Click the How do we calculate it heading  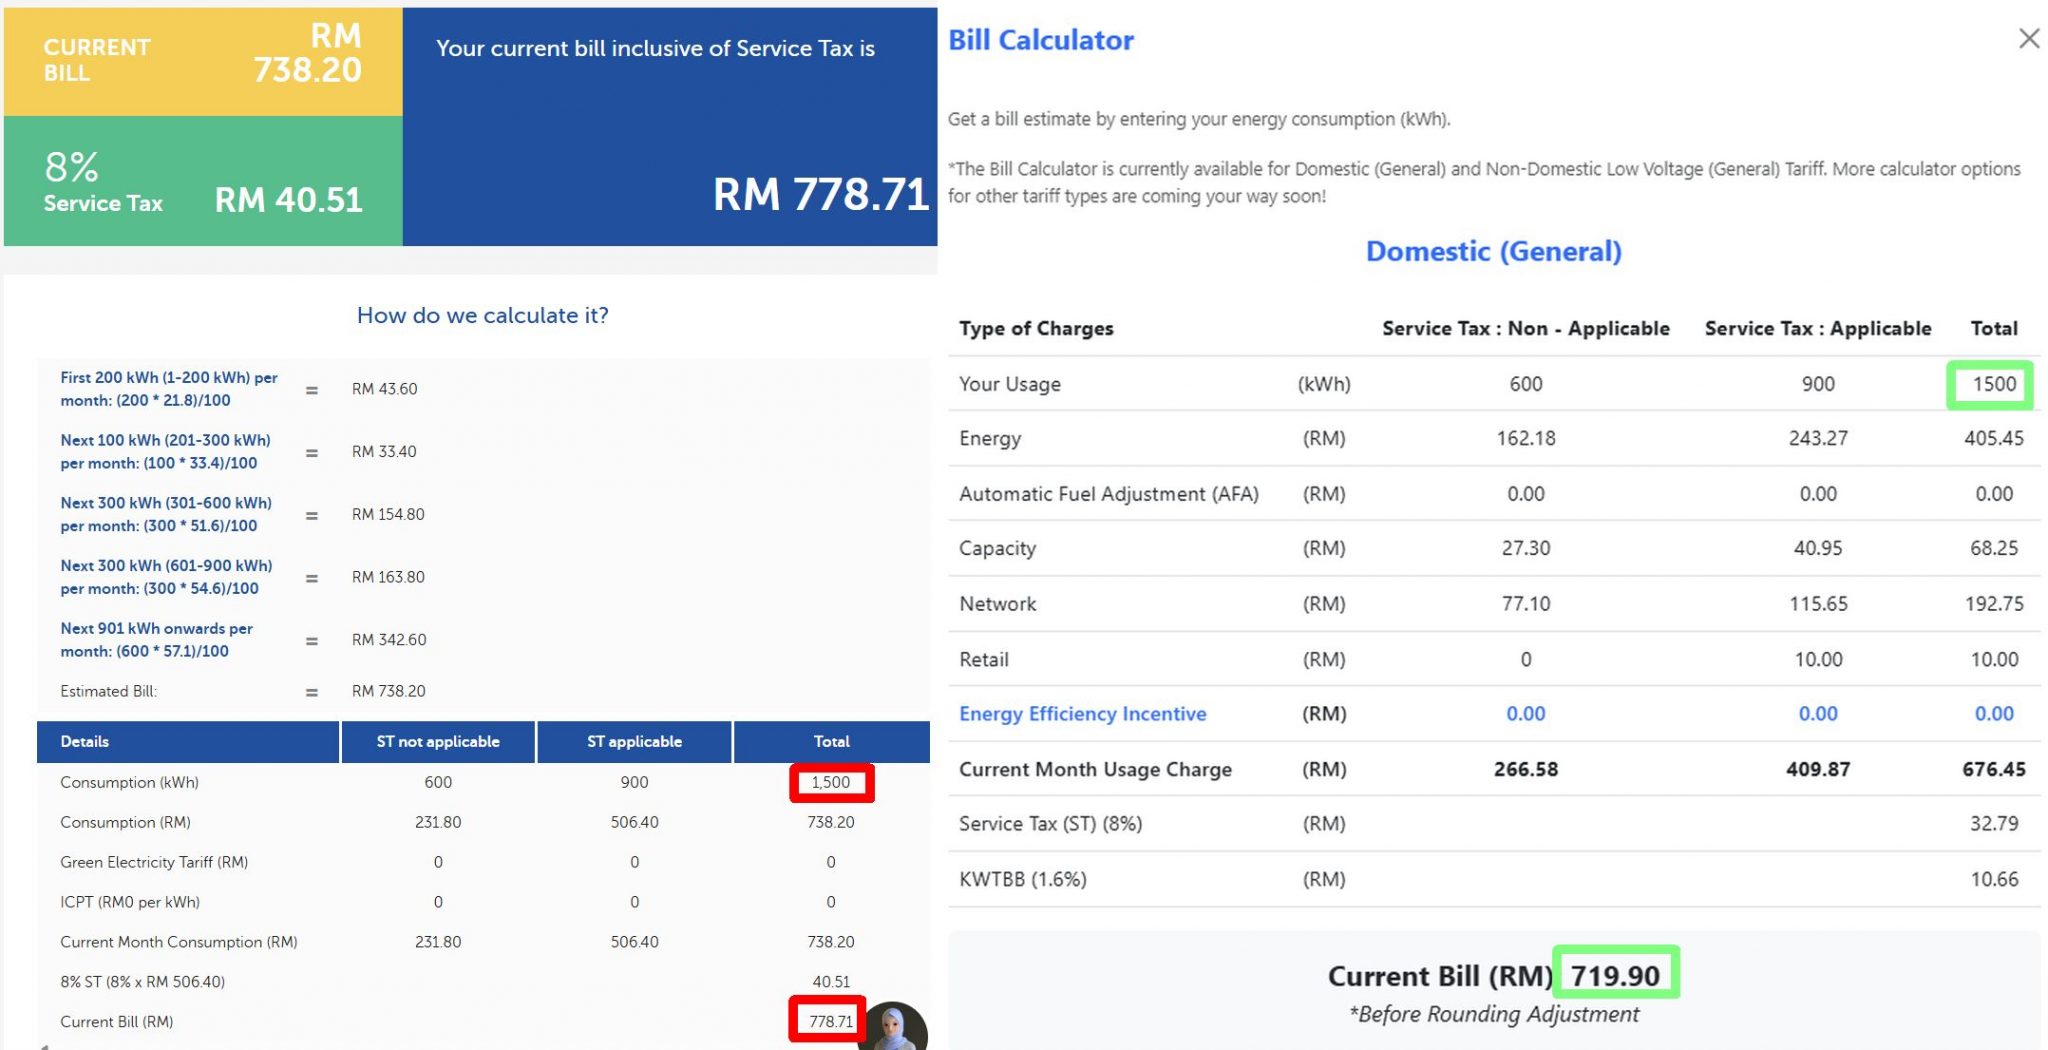pyautogui.click(x=482, y=315)
